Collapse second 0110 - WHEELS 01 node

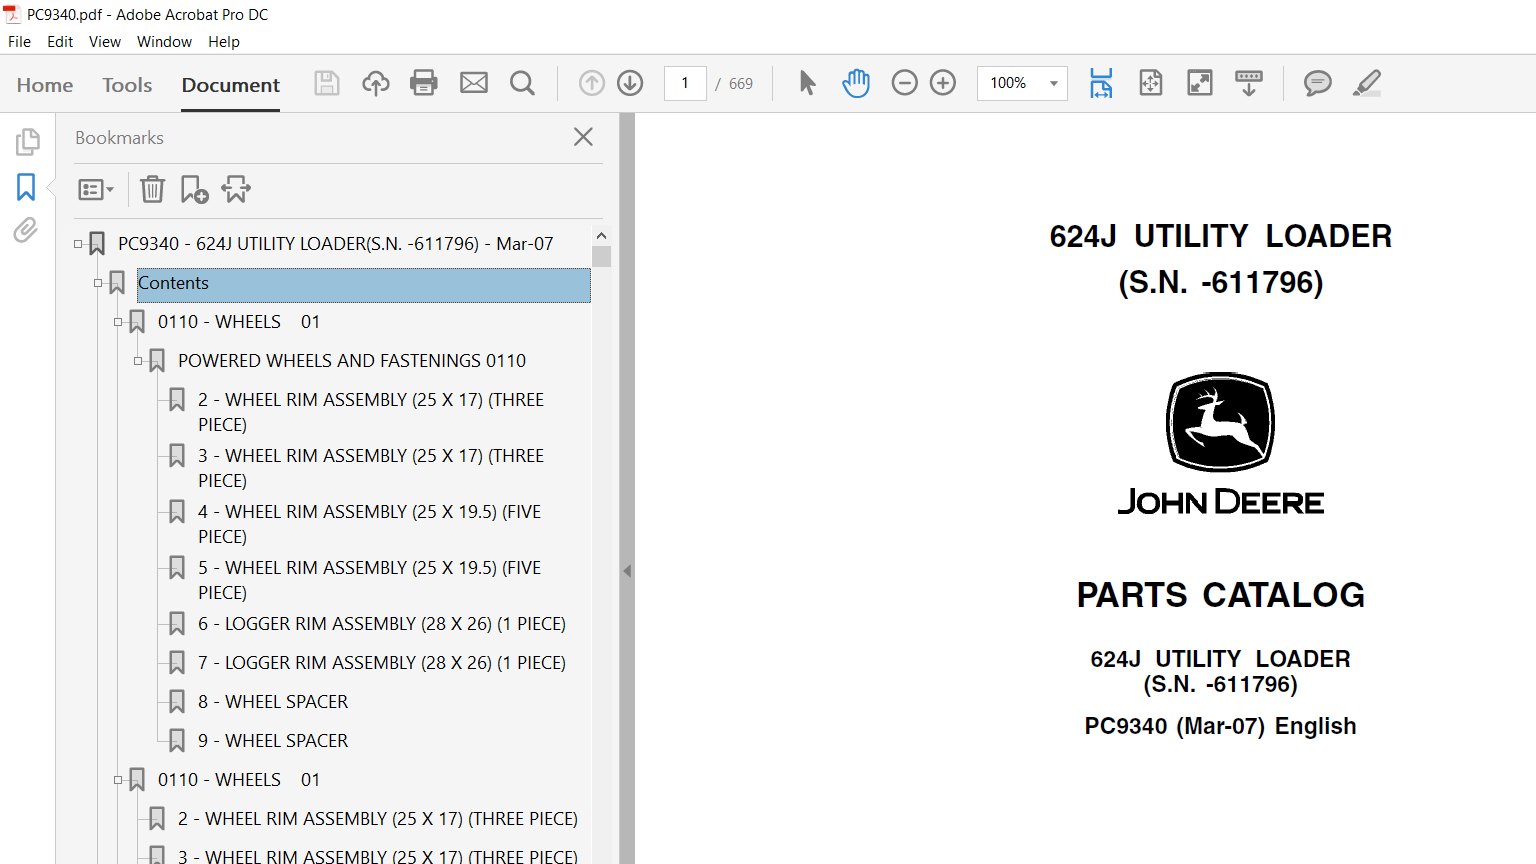(x=118, y=780)
